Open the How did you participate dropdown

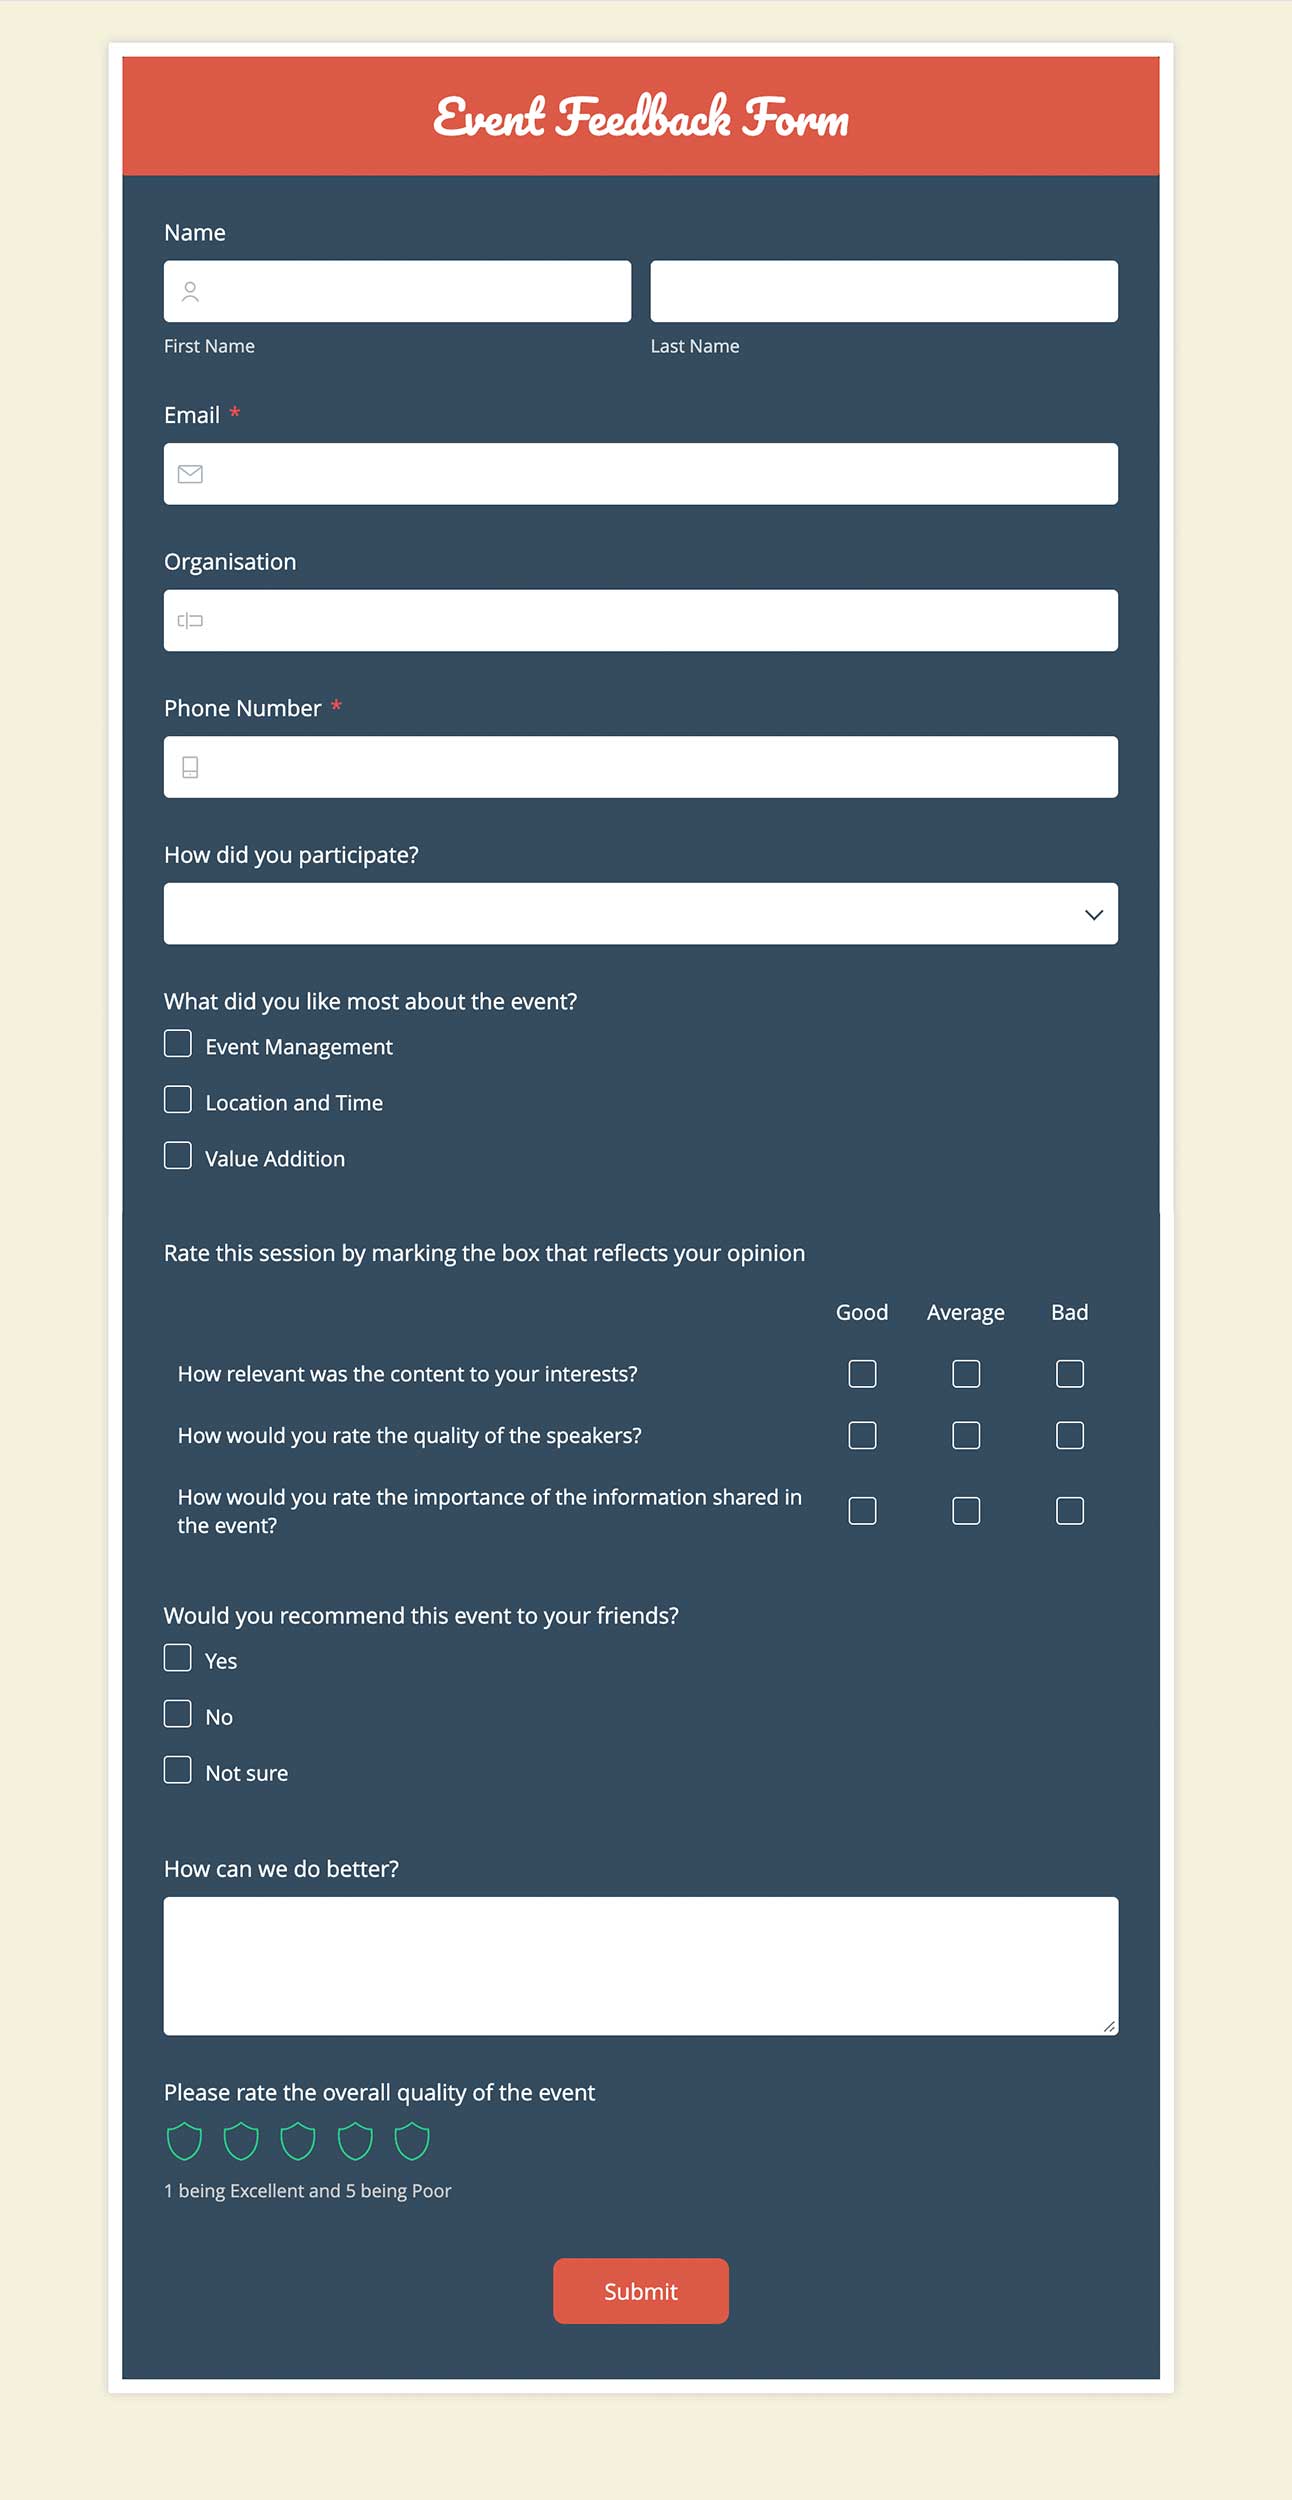[640, 914]
